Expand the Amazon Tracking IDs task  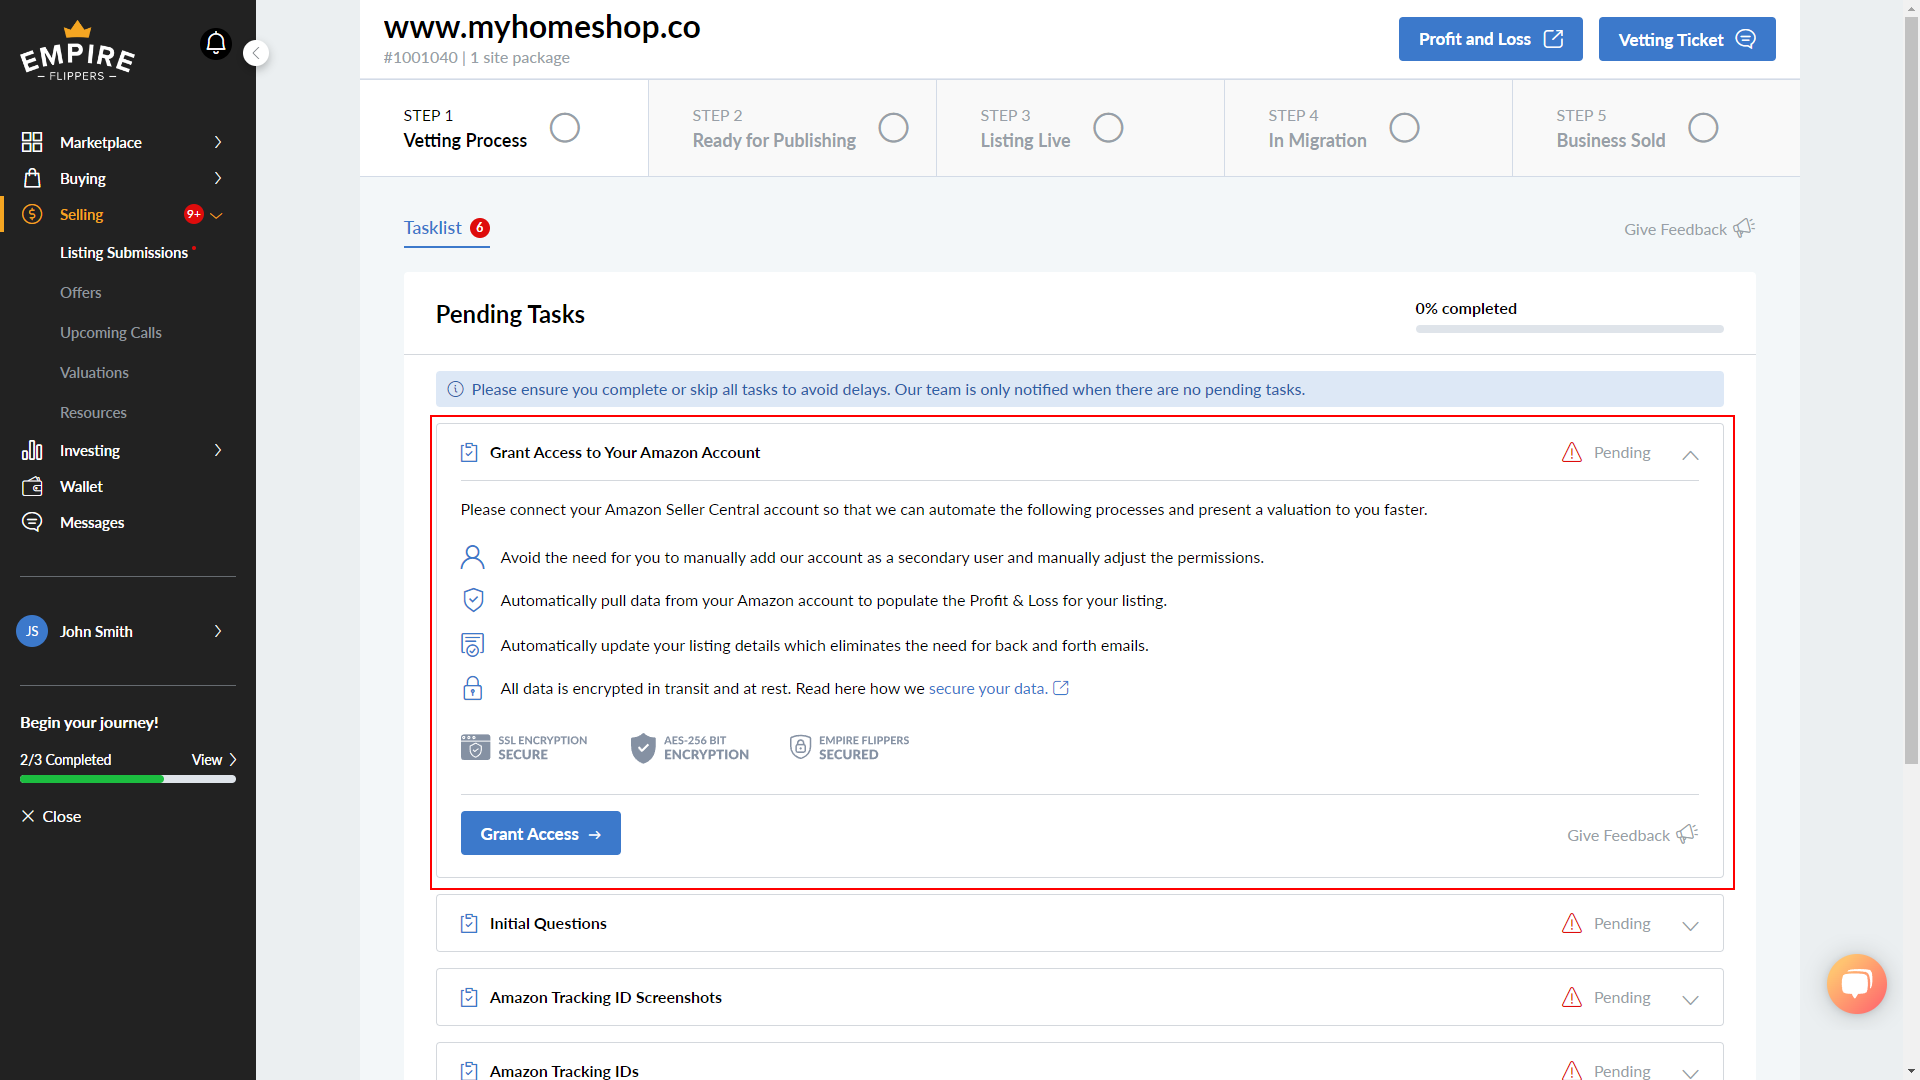1690,1072
